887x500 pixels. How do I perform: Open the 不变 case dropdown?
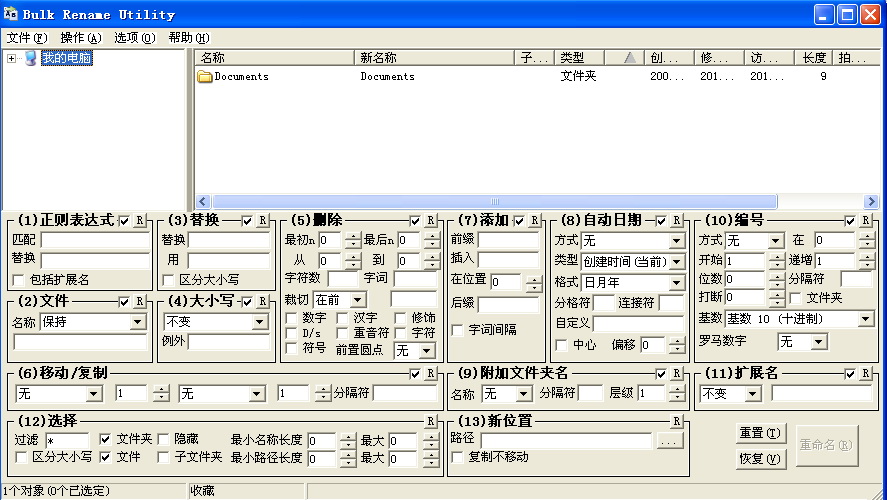tap(260, 322)
